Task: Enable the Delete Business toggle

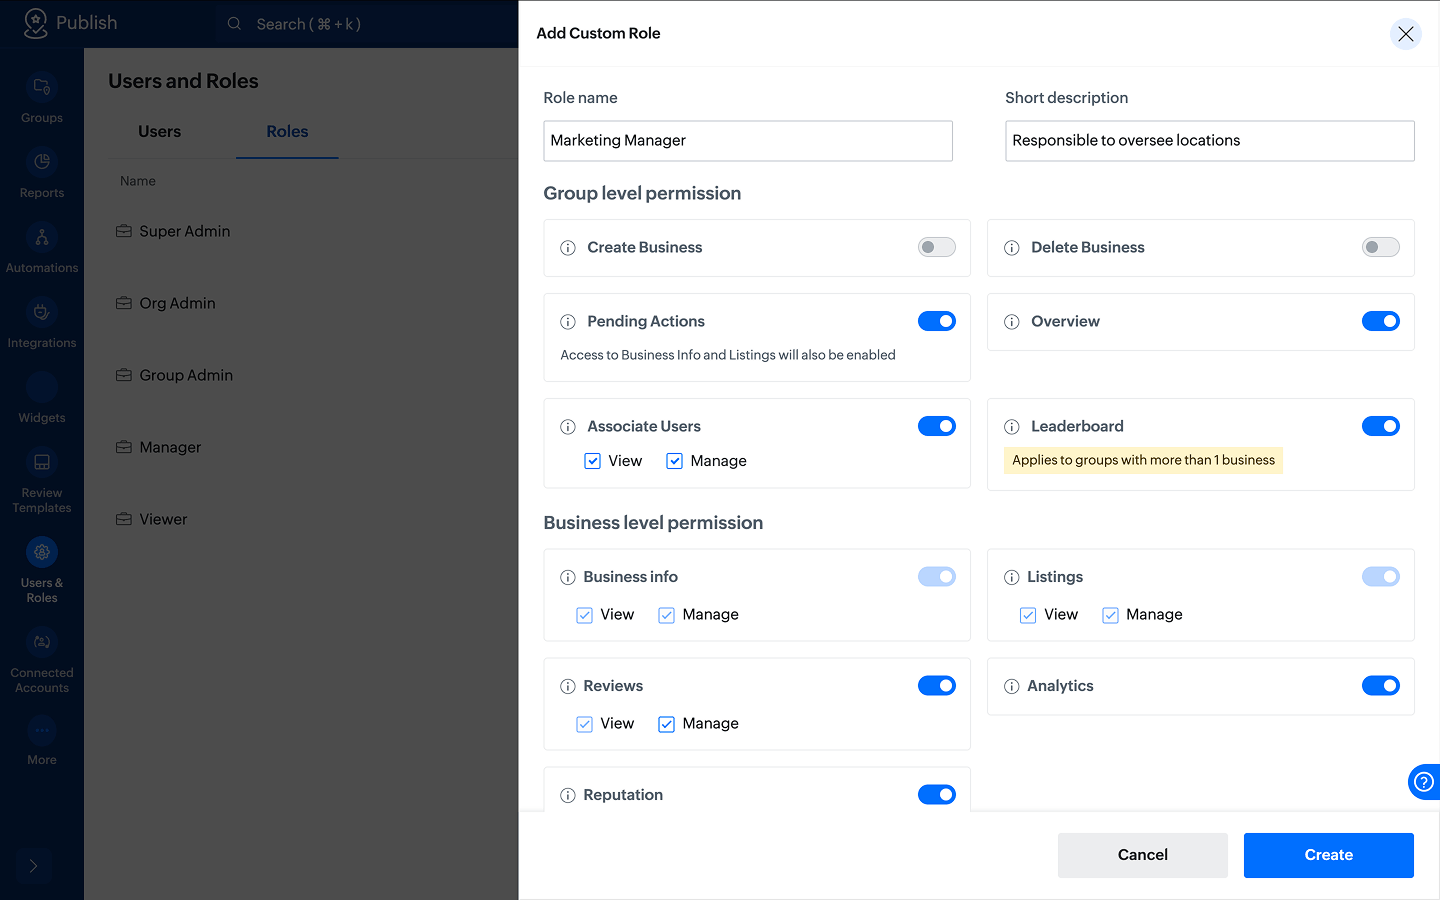Action: coord(1381,247)
